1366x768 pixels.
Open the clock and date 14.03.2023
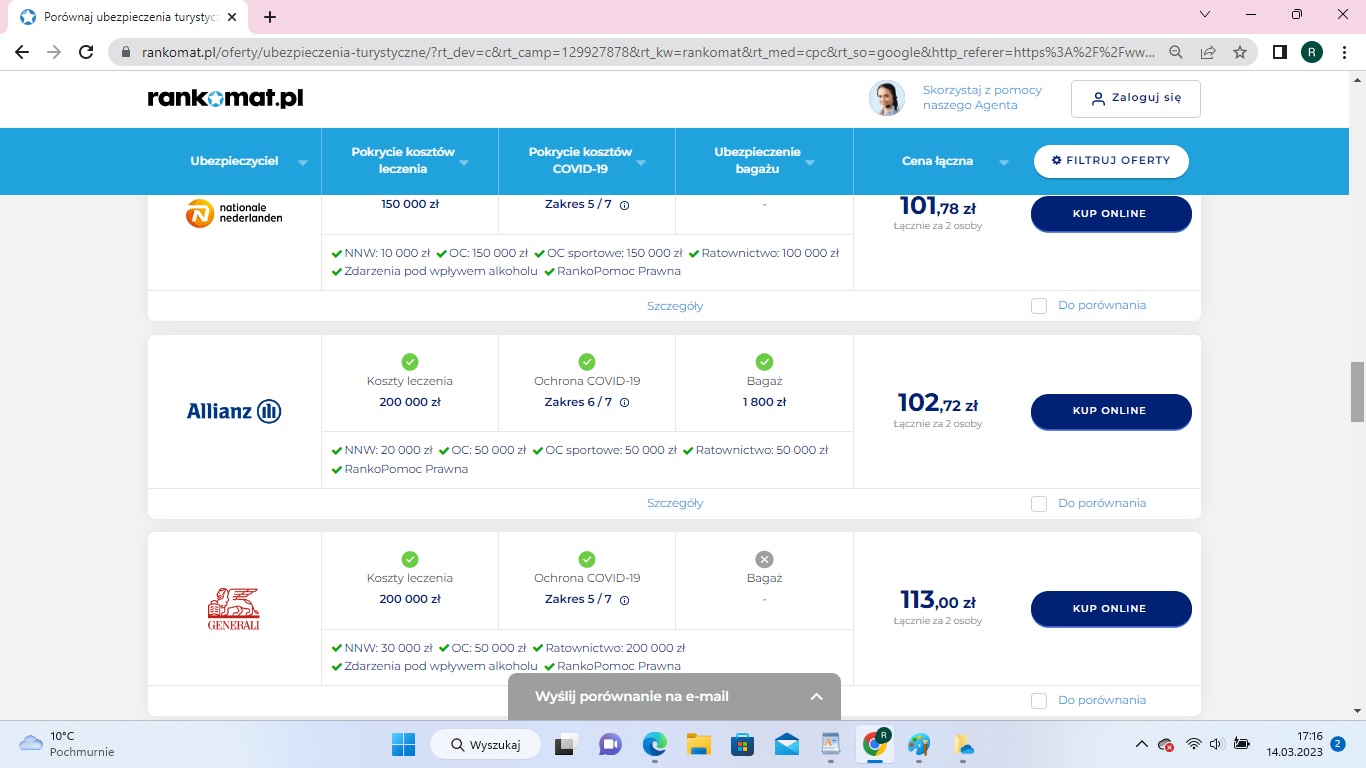(x=1295, y=744)
